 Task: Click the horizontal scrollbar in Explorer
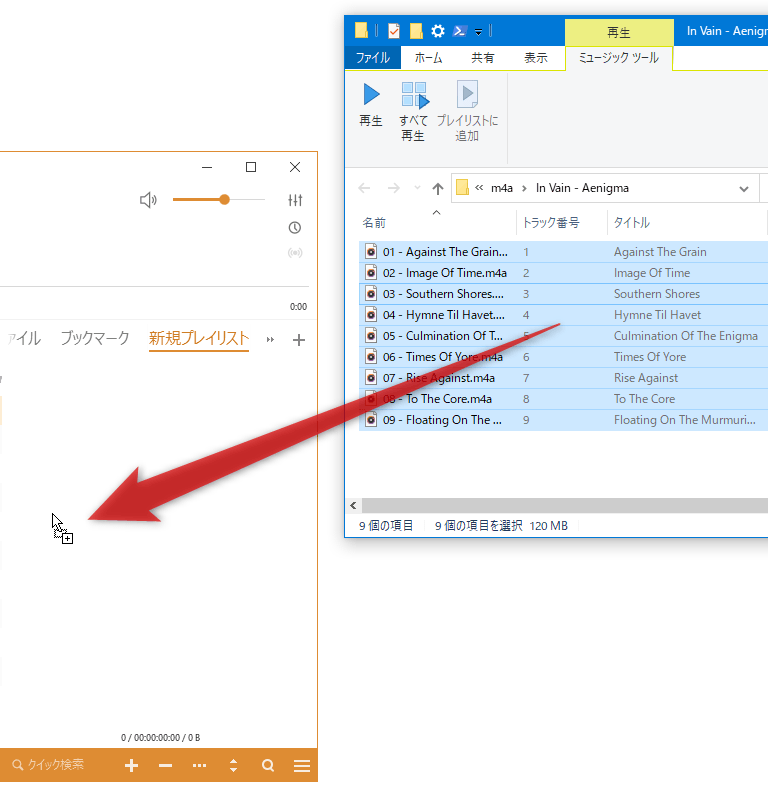click(x=564, y=505)
